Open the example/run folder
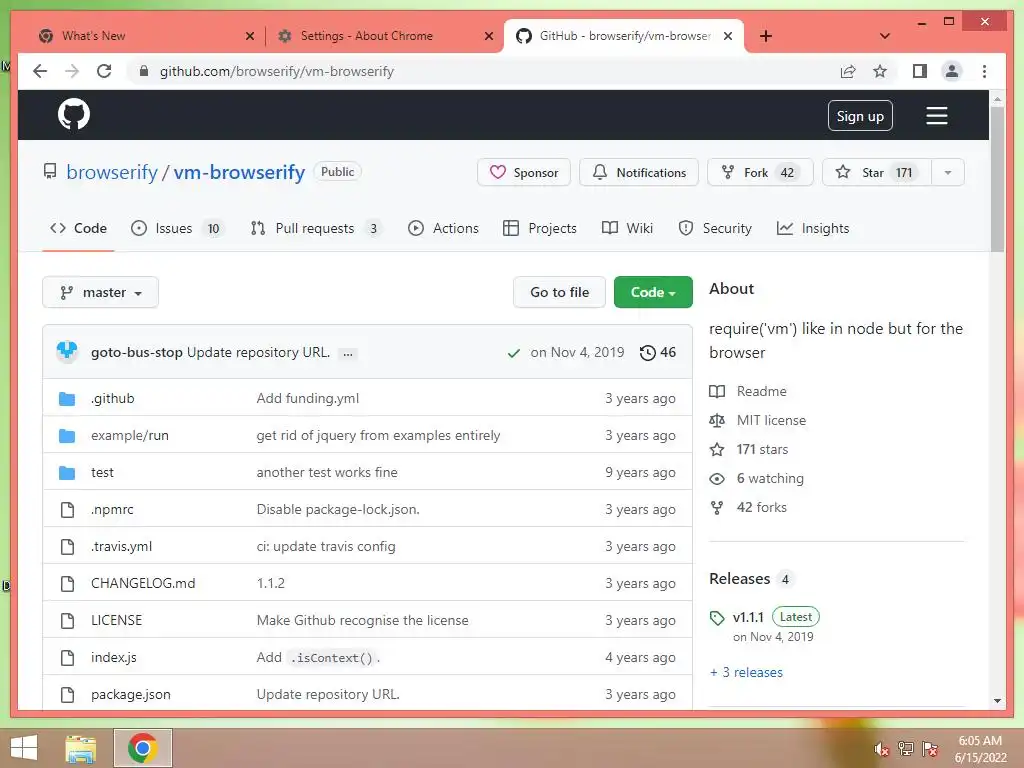 tap(130, 436)
